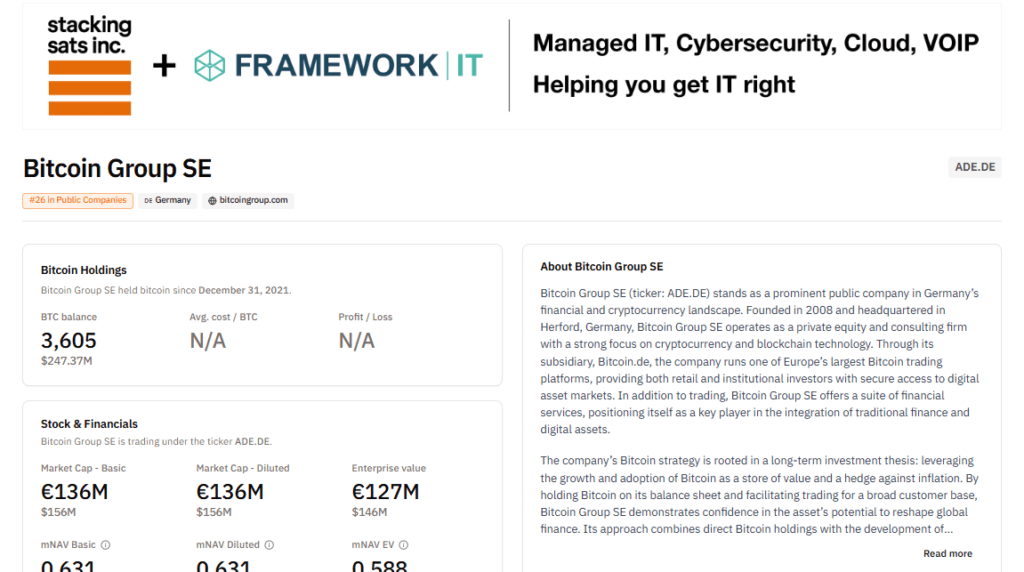This screenshot has width=1024, height=572.
Task: Click the Germany country tag
Action: click(x=173, y=200)
